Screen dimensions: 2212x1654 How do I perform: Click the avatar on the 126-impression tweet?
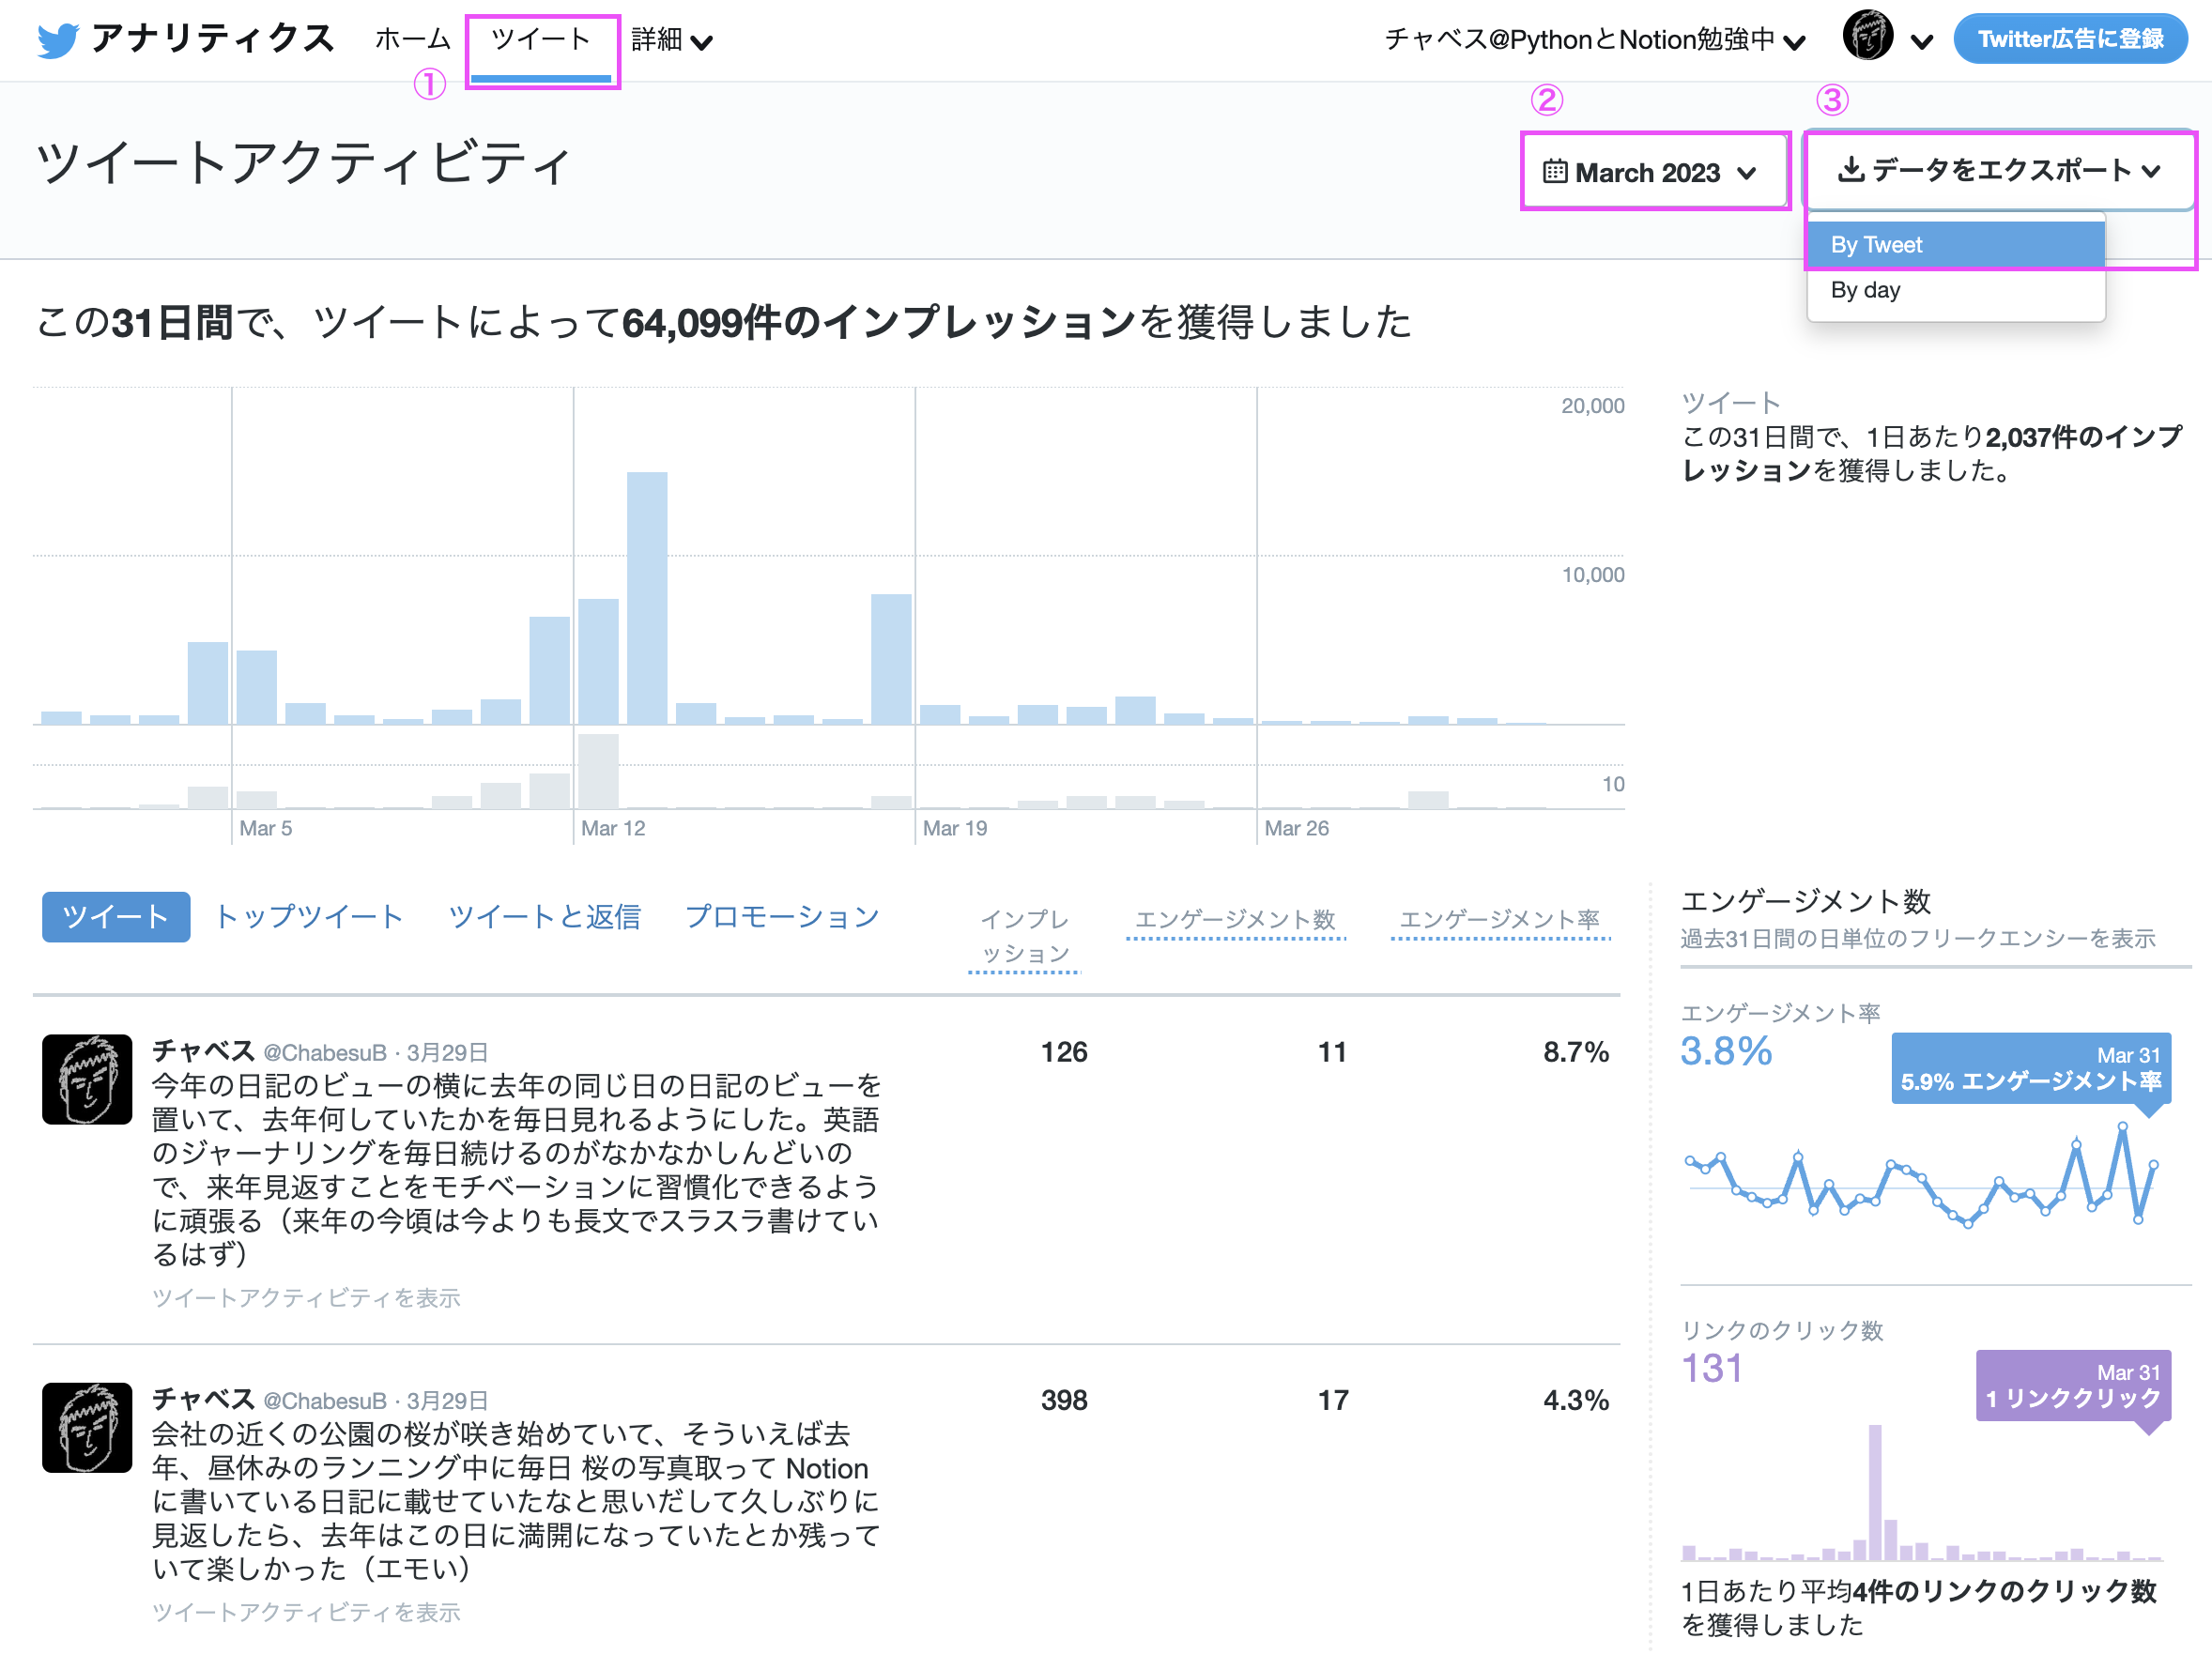coord(87,1079)
